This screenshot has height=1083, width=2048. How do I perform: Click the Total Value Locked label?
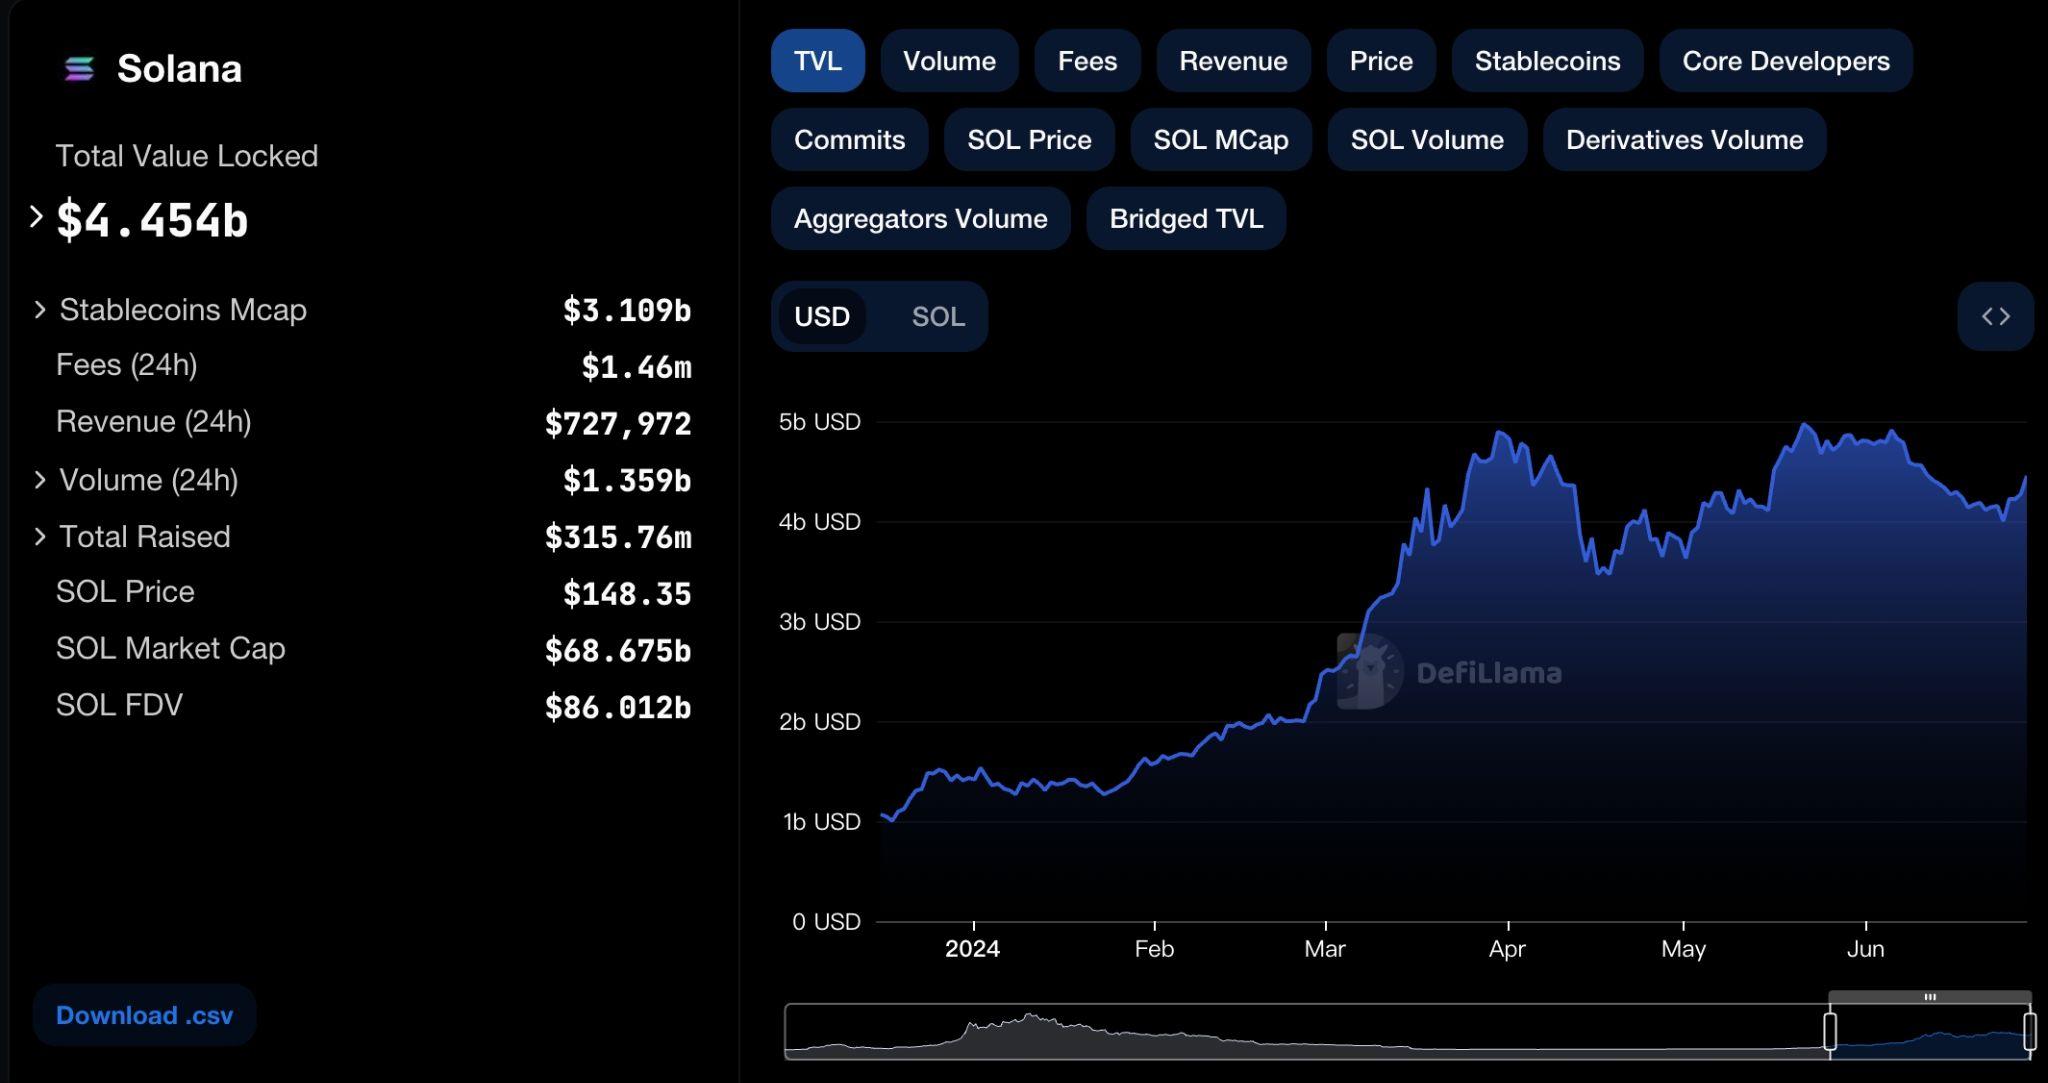pyautogui.click(x=187, y=156)
